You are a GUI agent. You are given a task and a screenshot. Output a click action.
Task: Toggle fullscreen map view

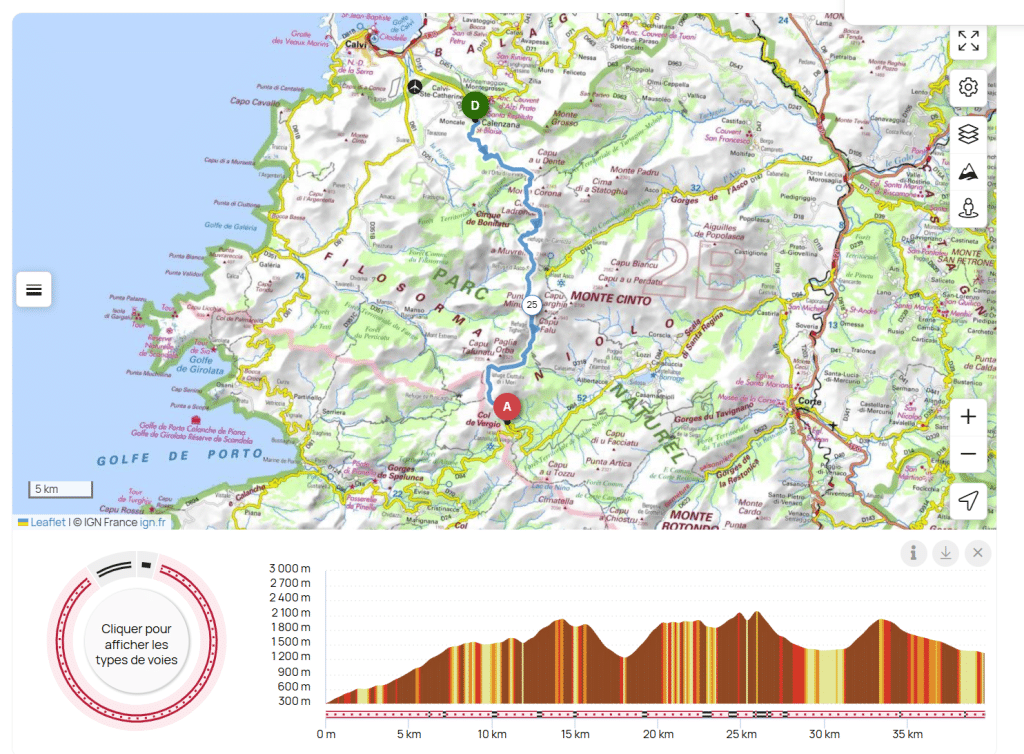click(968, 41)
